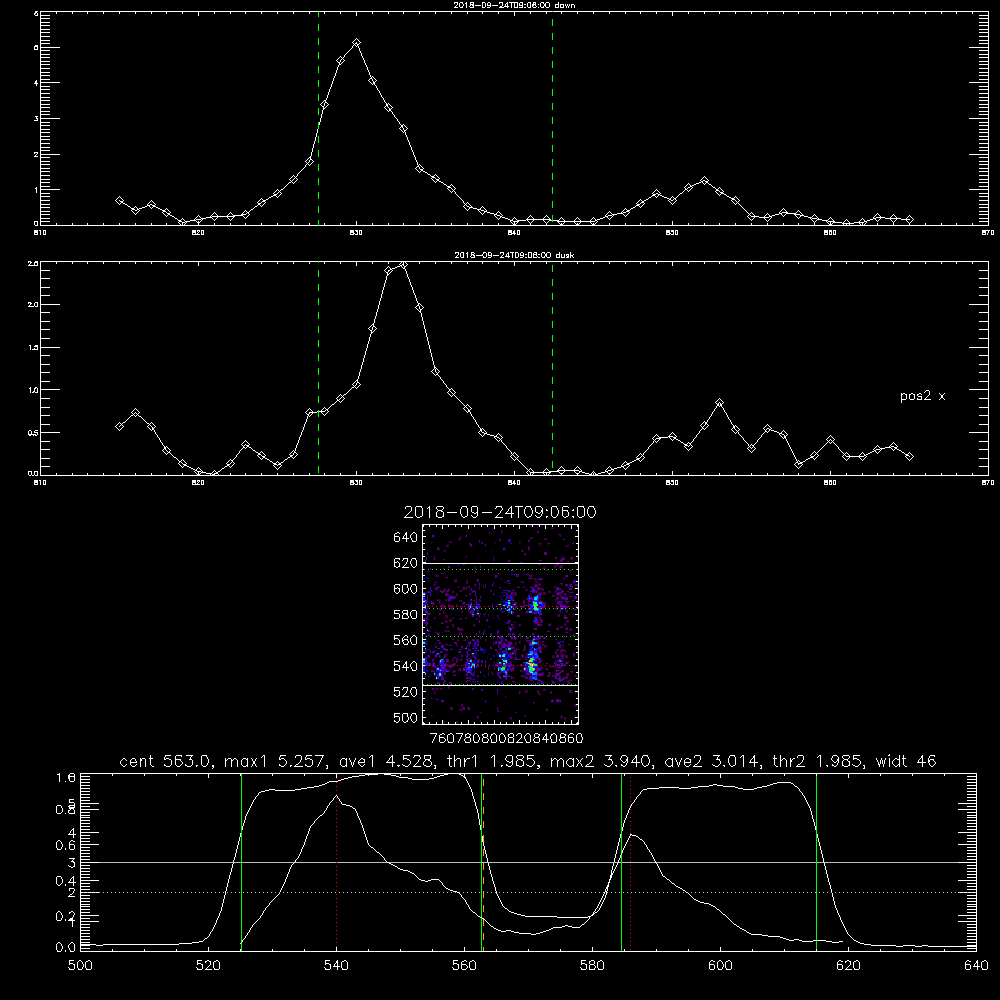
Task: Click the "640" y-axis label of heatmap
Action: 406,538
